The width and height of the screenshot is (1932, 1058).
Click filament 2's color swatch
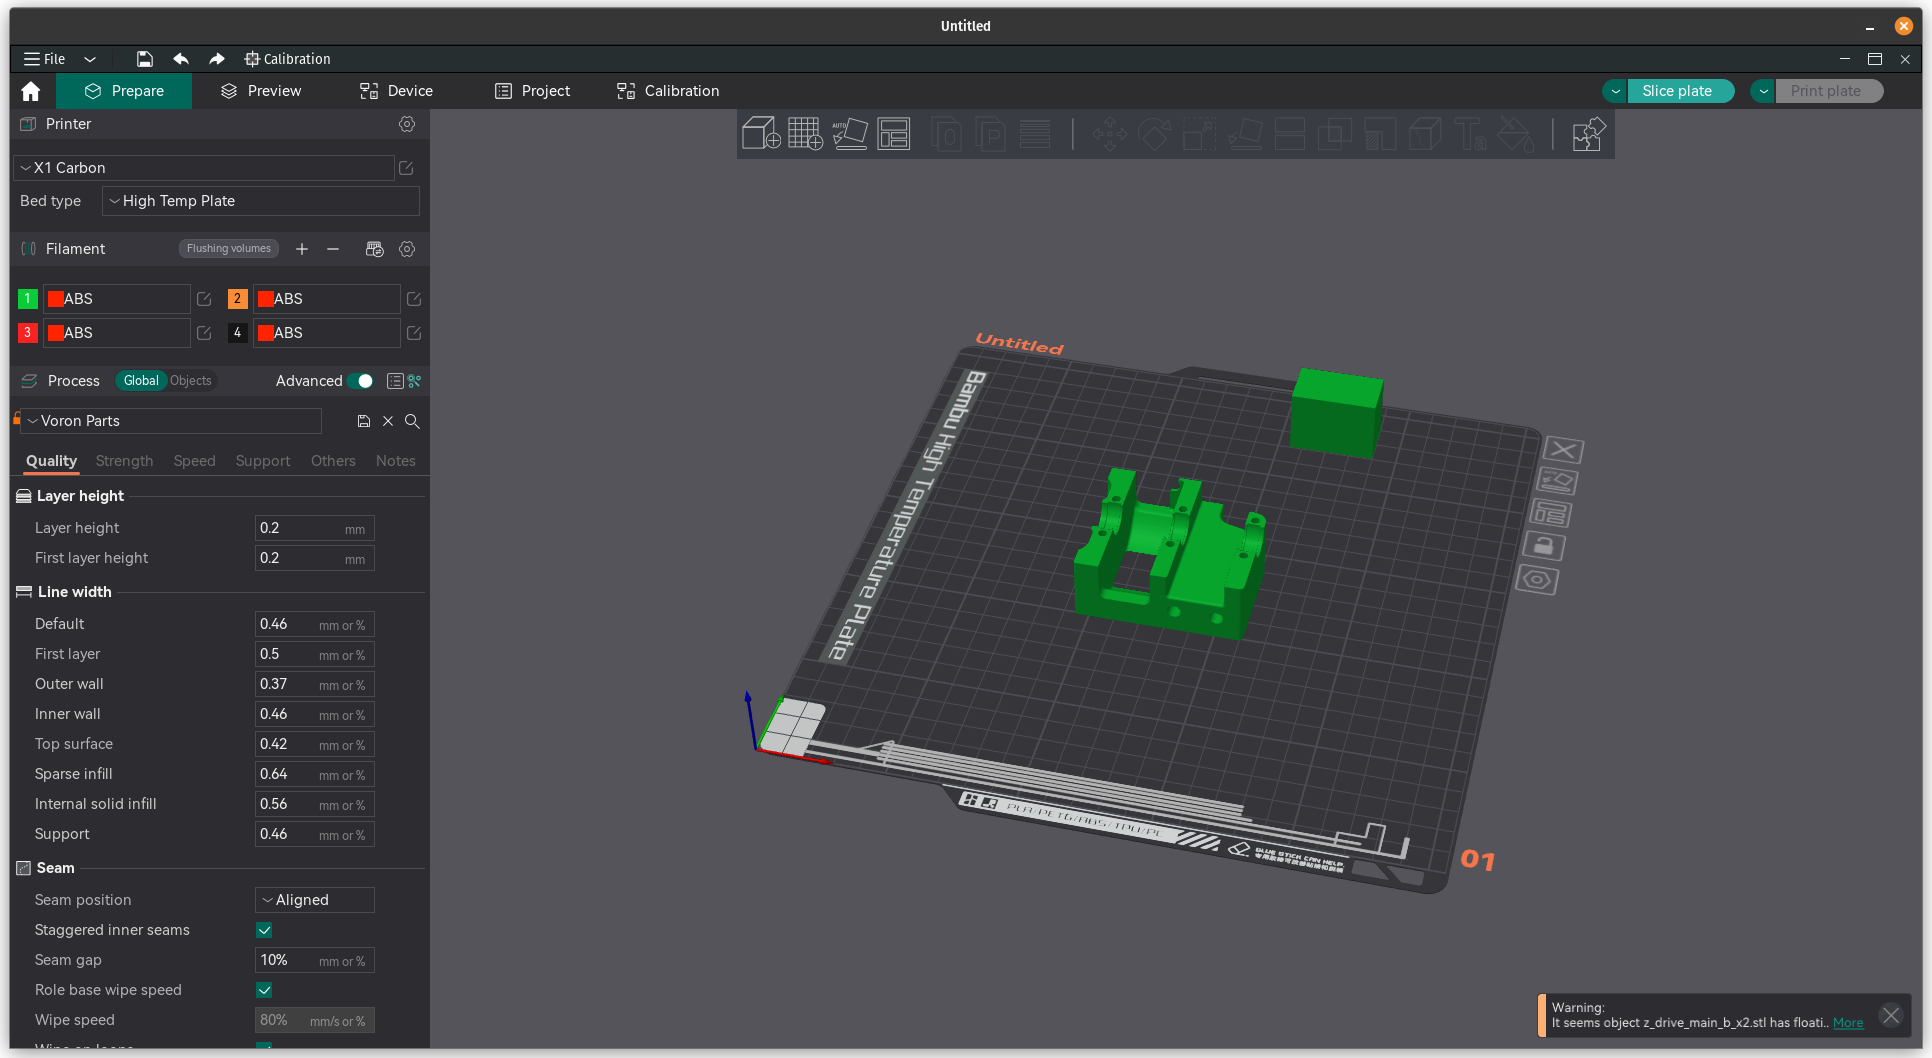(265, 298)
